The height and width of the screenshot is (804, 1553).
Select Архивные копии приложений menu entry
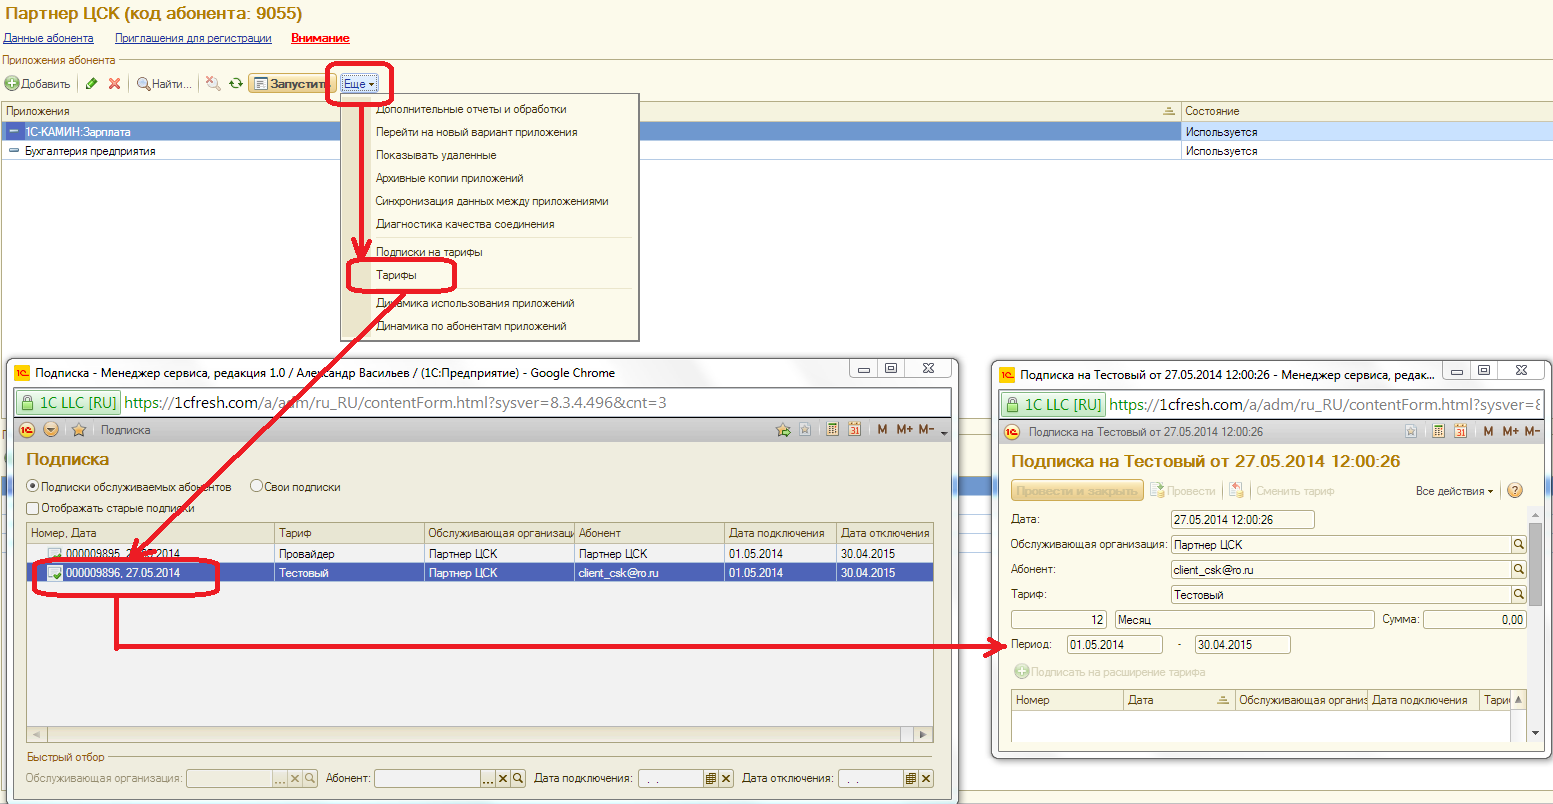point(449,178)
